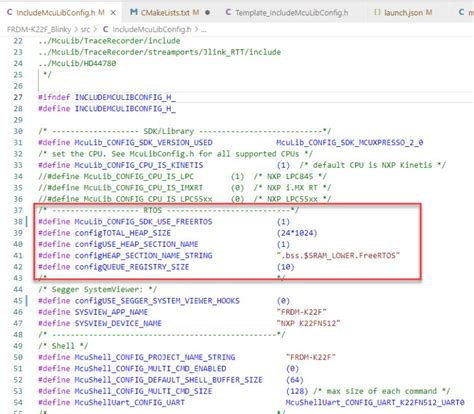Click line number 27 in the gutter
The width and height of the screenshot is (474, 414).
click(18, 97)
